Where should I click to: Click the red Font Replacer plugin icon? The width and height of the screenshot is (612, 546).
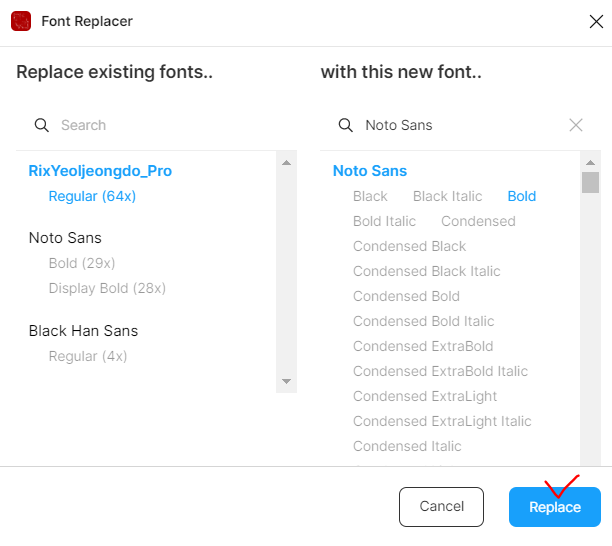pyautogui.click(x=21, y=21)
